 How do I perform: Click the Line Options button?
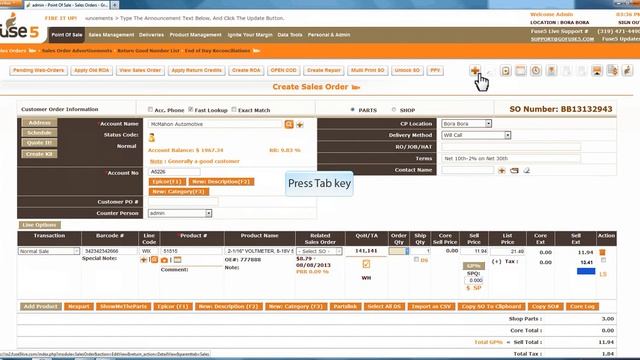click(39, 225)
